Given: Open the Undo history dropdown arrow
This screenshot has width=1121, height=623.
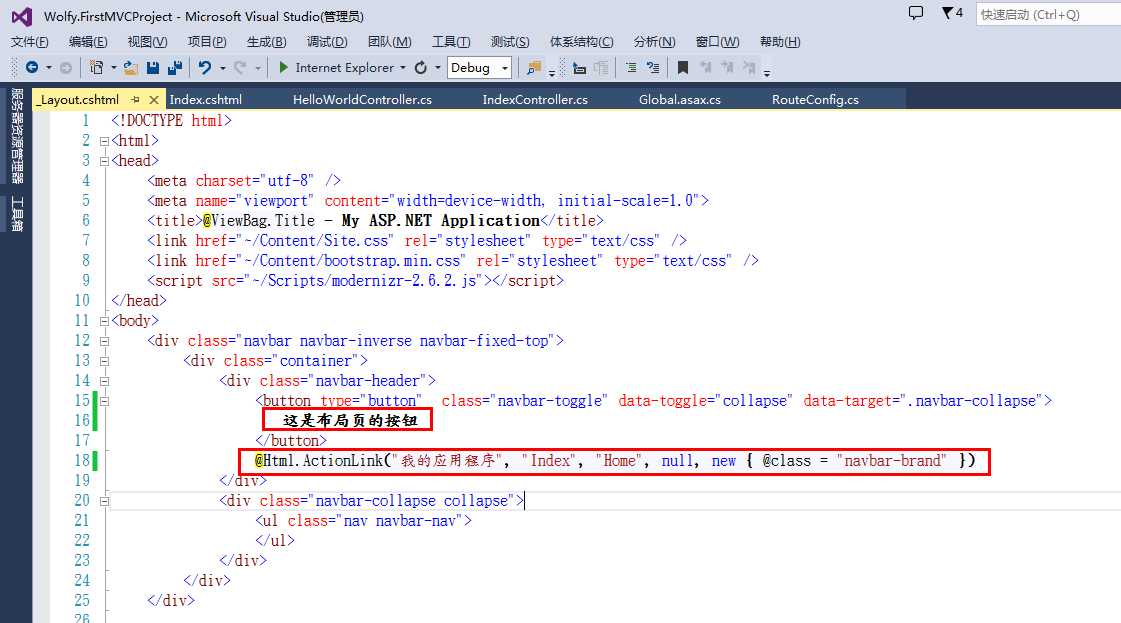Looking at the screenshot, I should coord(222,68).
